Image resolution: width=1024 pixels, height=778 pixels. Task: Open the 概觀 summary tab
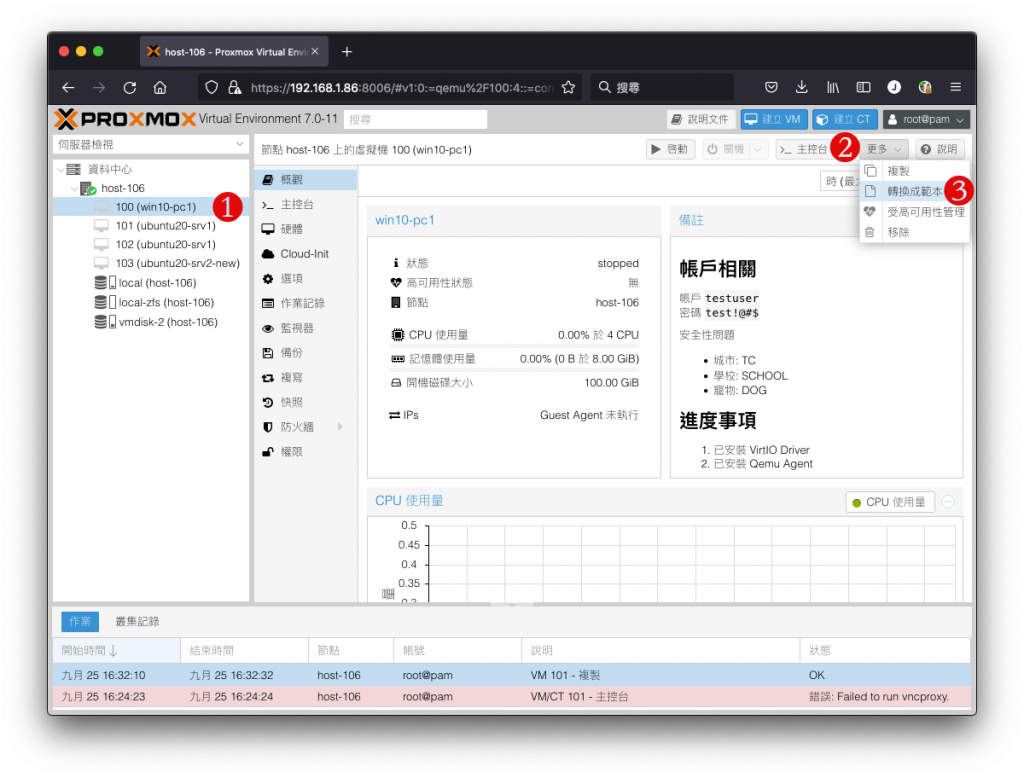pos(305,180)
